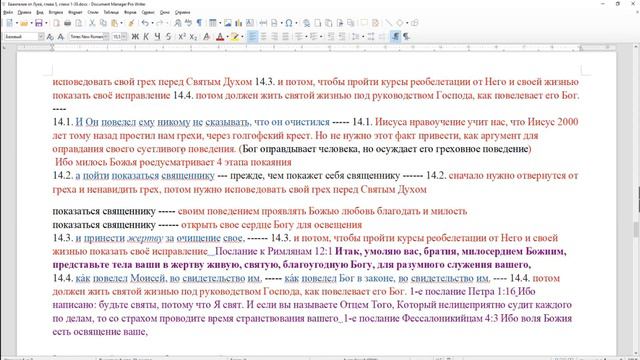Image resolution: width=640 pixels, height=360 pixels.
Task: Toggle strikethrough formatting
Action: tap(168, 37)
